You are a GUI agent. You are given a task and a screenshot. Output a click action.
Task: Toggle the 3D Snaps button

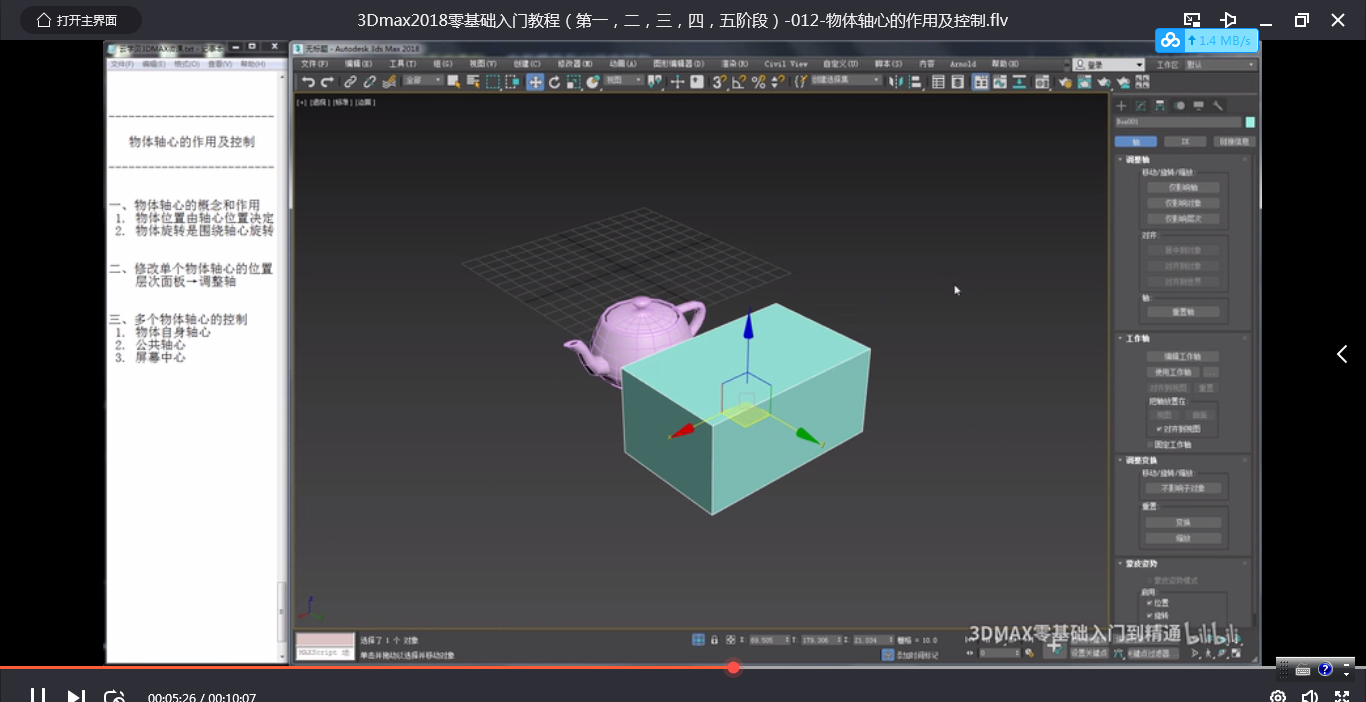coord(719,82)
